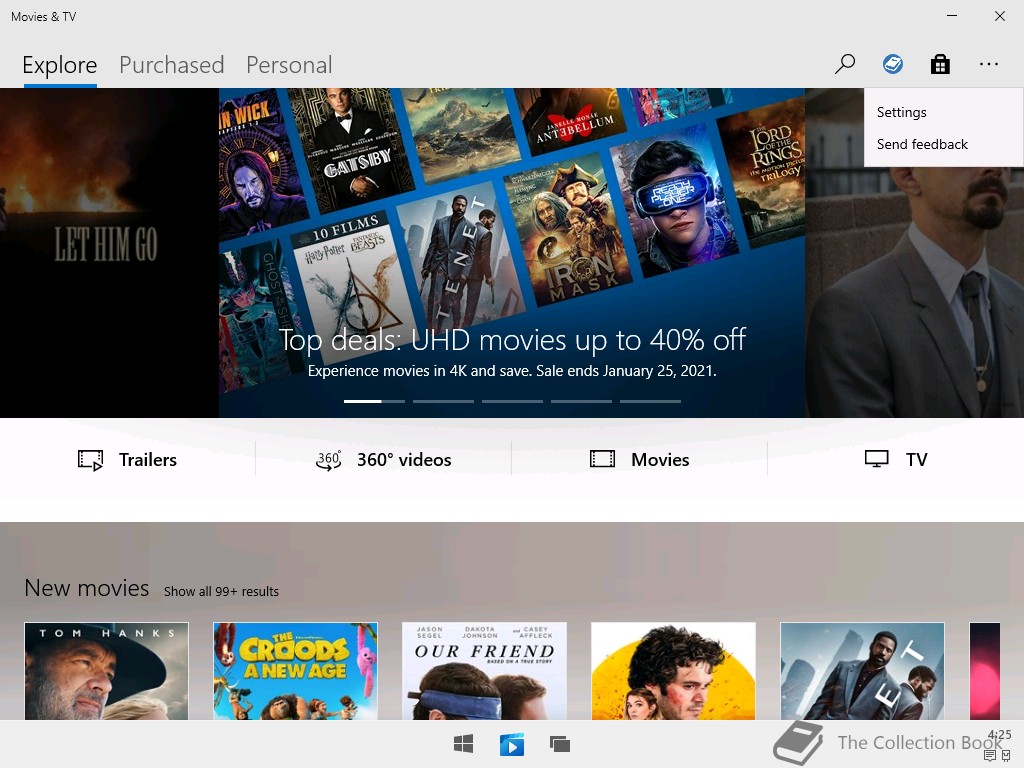Click the three-dot more options button
Image resolution: width=1024 pixels, height=768 pixels.
click(989, 64)
